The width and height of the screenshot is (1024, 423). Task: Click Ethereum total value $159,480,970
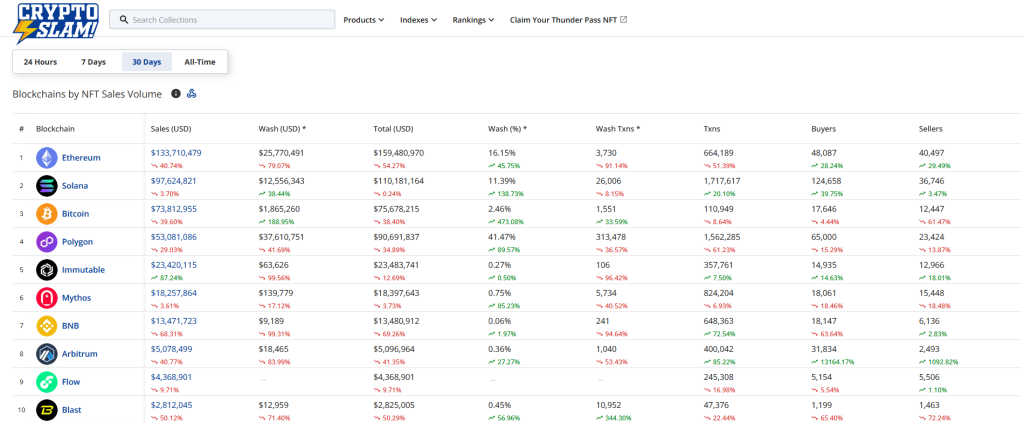398,153
